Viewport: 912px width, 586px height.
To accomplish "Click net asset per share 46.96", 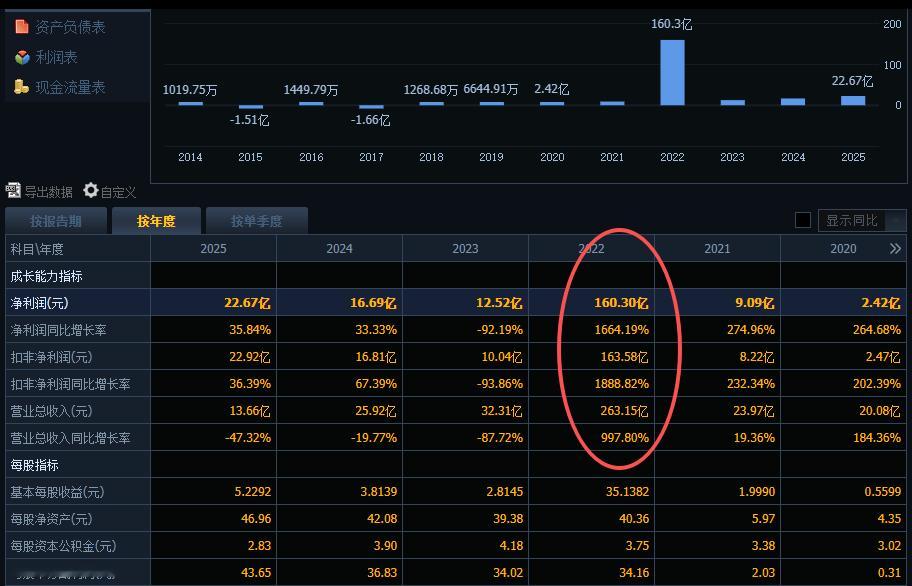I will click(256, 519).
